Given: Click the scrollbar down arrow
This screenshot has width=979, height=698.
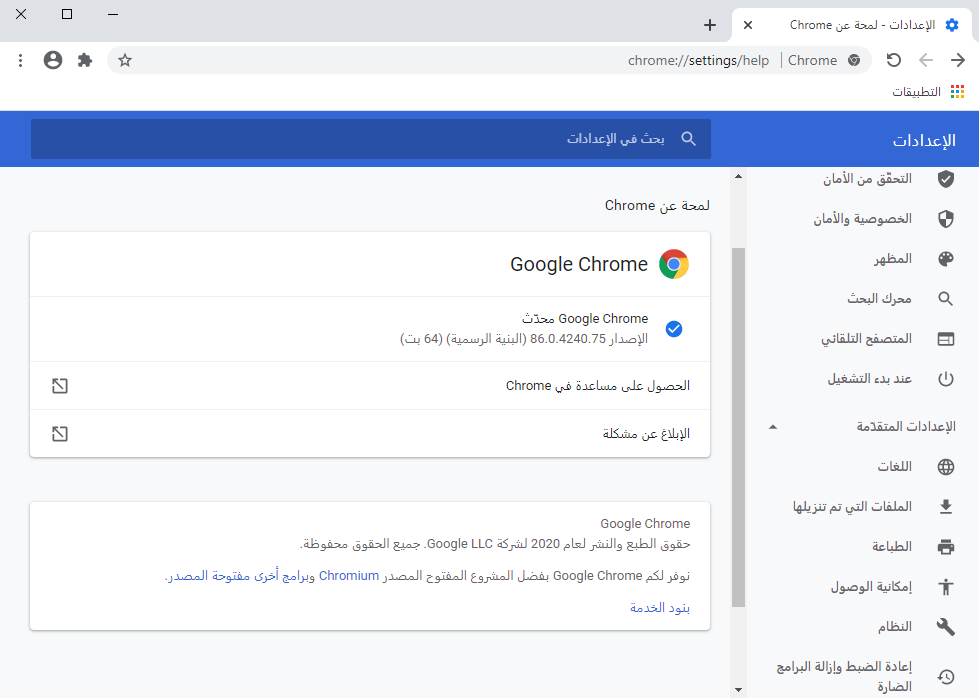Looking at the screenshot, I should tap(739, 690).
